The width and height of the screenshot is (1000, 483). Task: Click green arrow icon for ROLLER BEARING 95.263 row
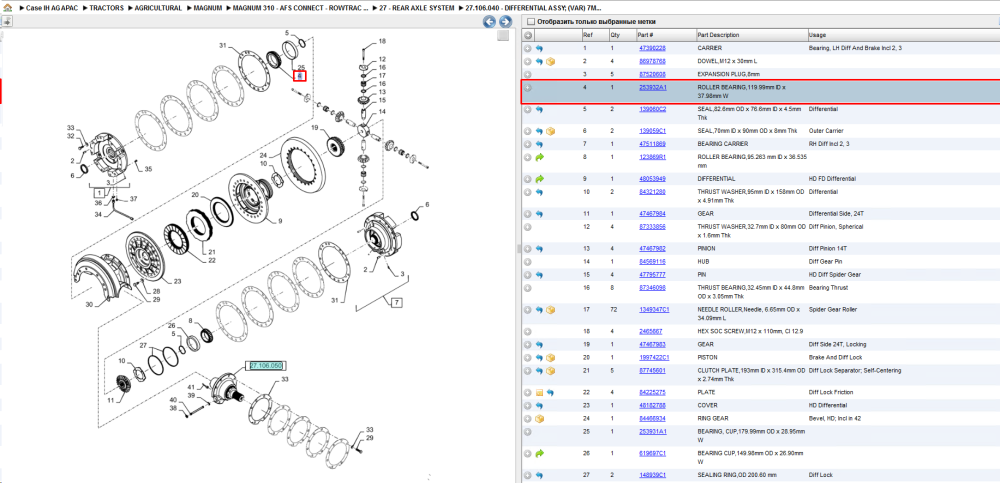coord(540,157)
